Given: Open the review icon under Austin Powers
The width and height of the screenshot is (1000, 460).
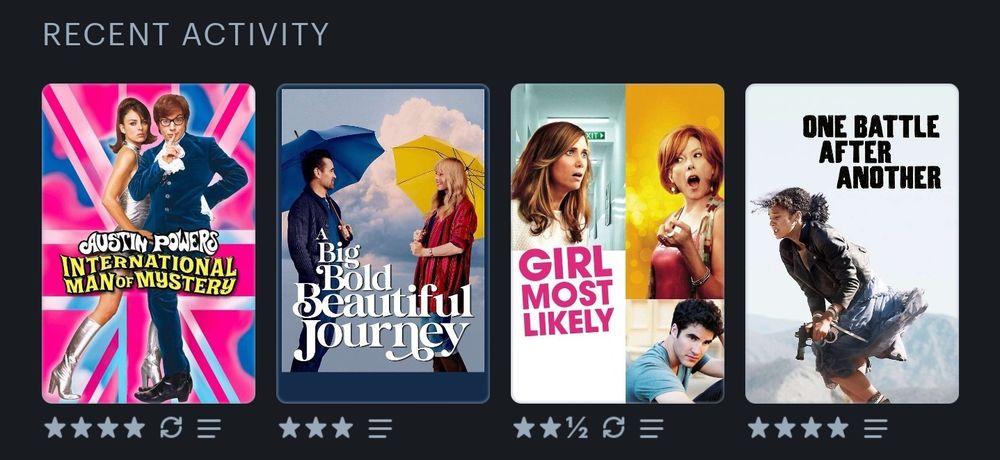Looking at the screenshot, I should click(x=209, y=428).
